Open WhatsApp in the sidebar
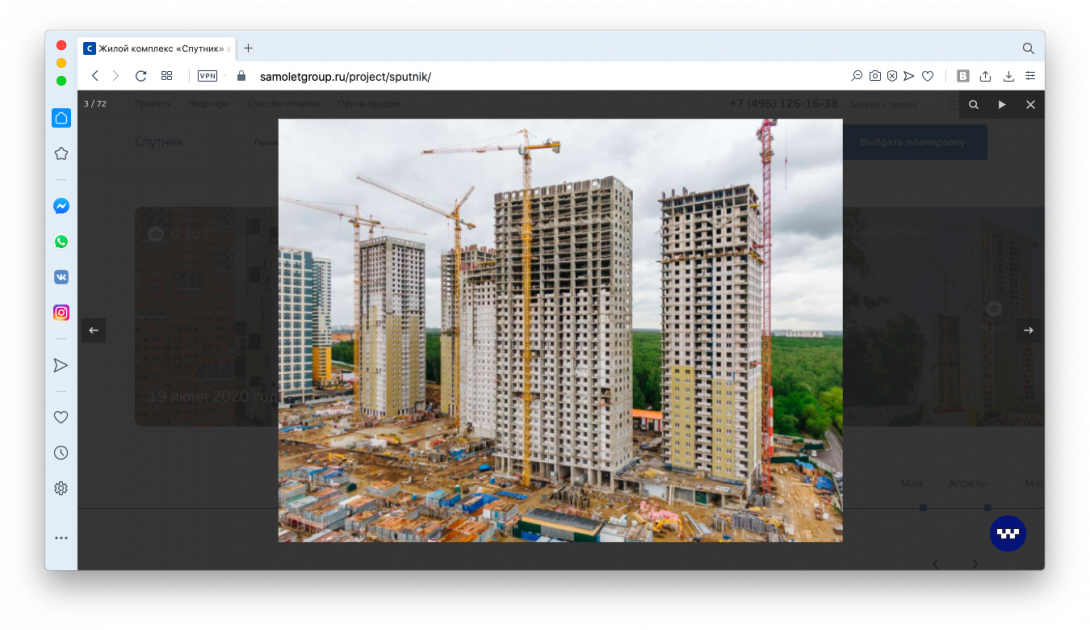Image resolution: width=1090 pixels, height=630 pixels. pyautogui.click(x=61, y=242)
